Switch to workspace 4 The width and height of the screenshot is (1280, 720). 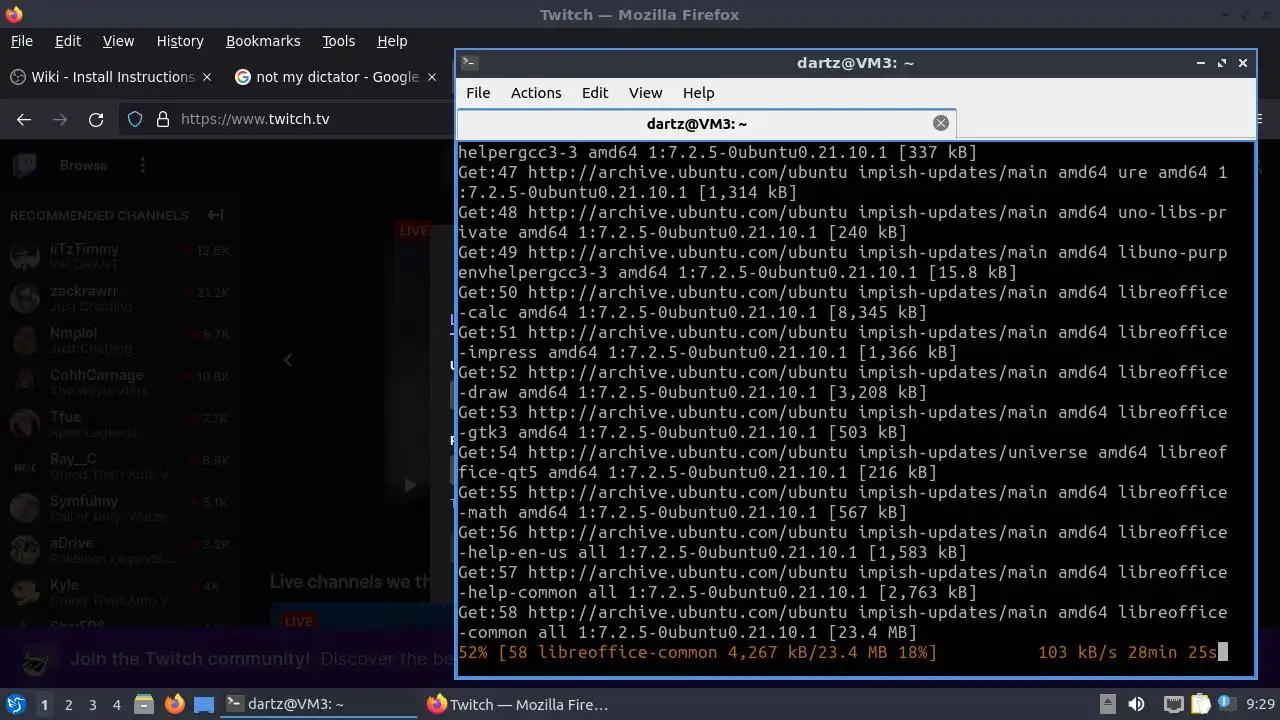[x=116, y=704]
